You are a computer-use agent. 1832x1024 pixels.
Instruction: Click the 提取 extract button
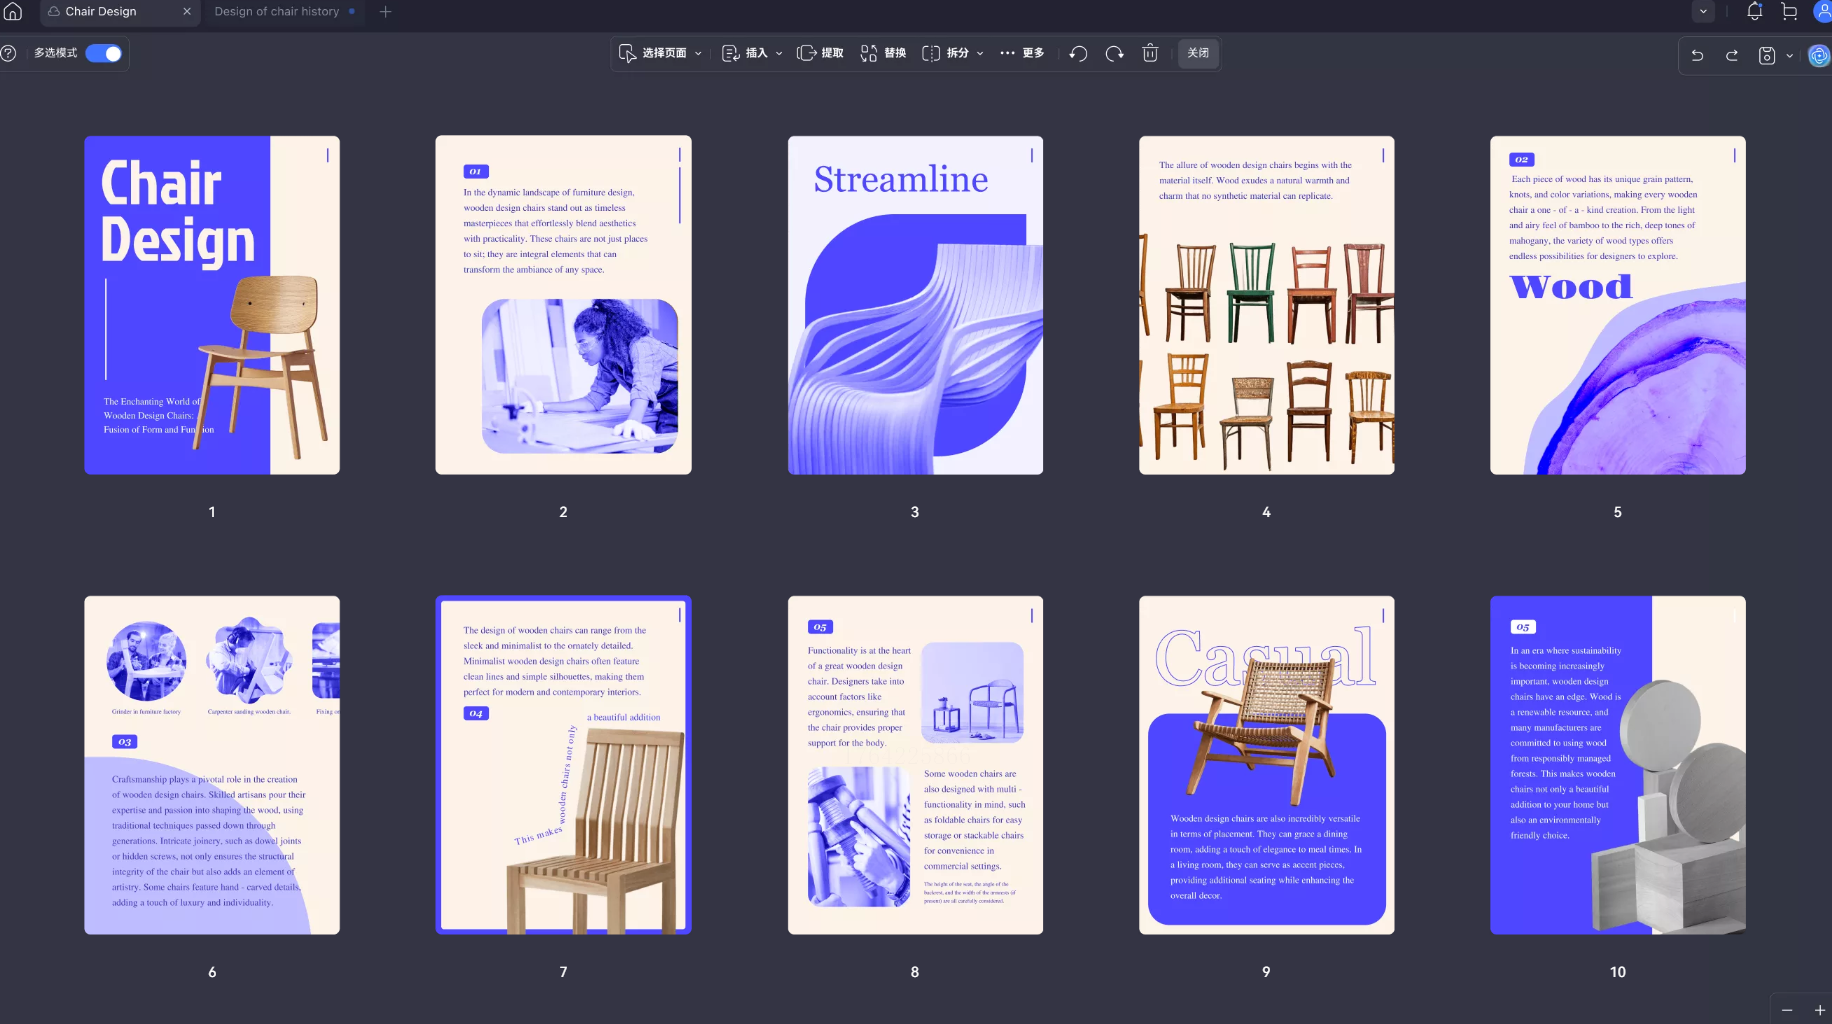click(820, 53)
